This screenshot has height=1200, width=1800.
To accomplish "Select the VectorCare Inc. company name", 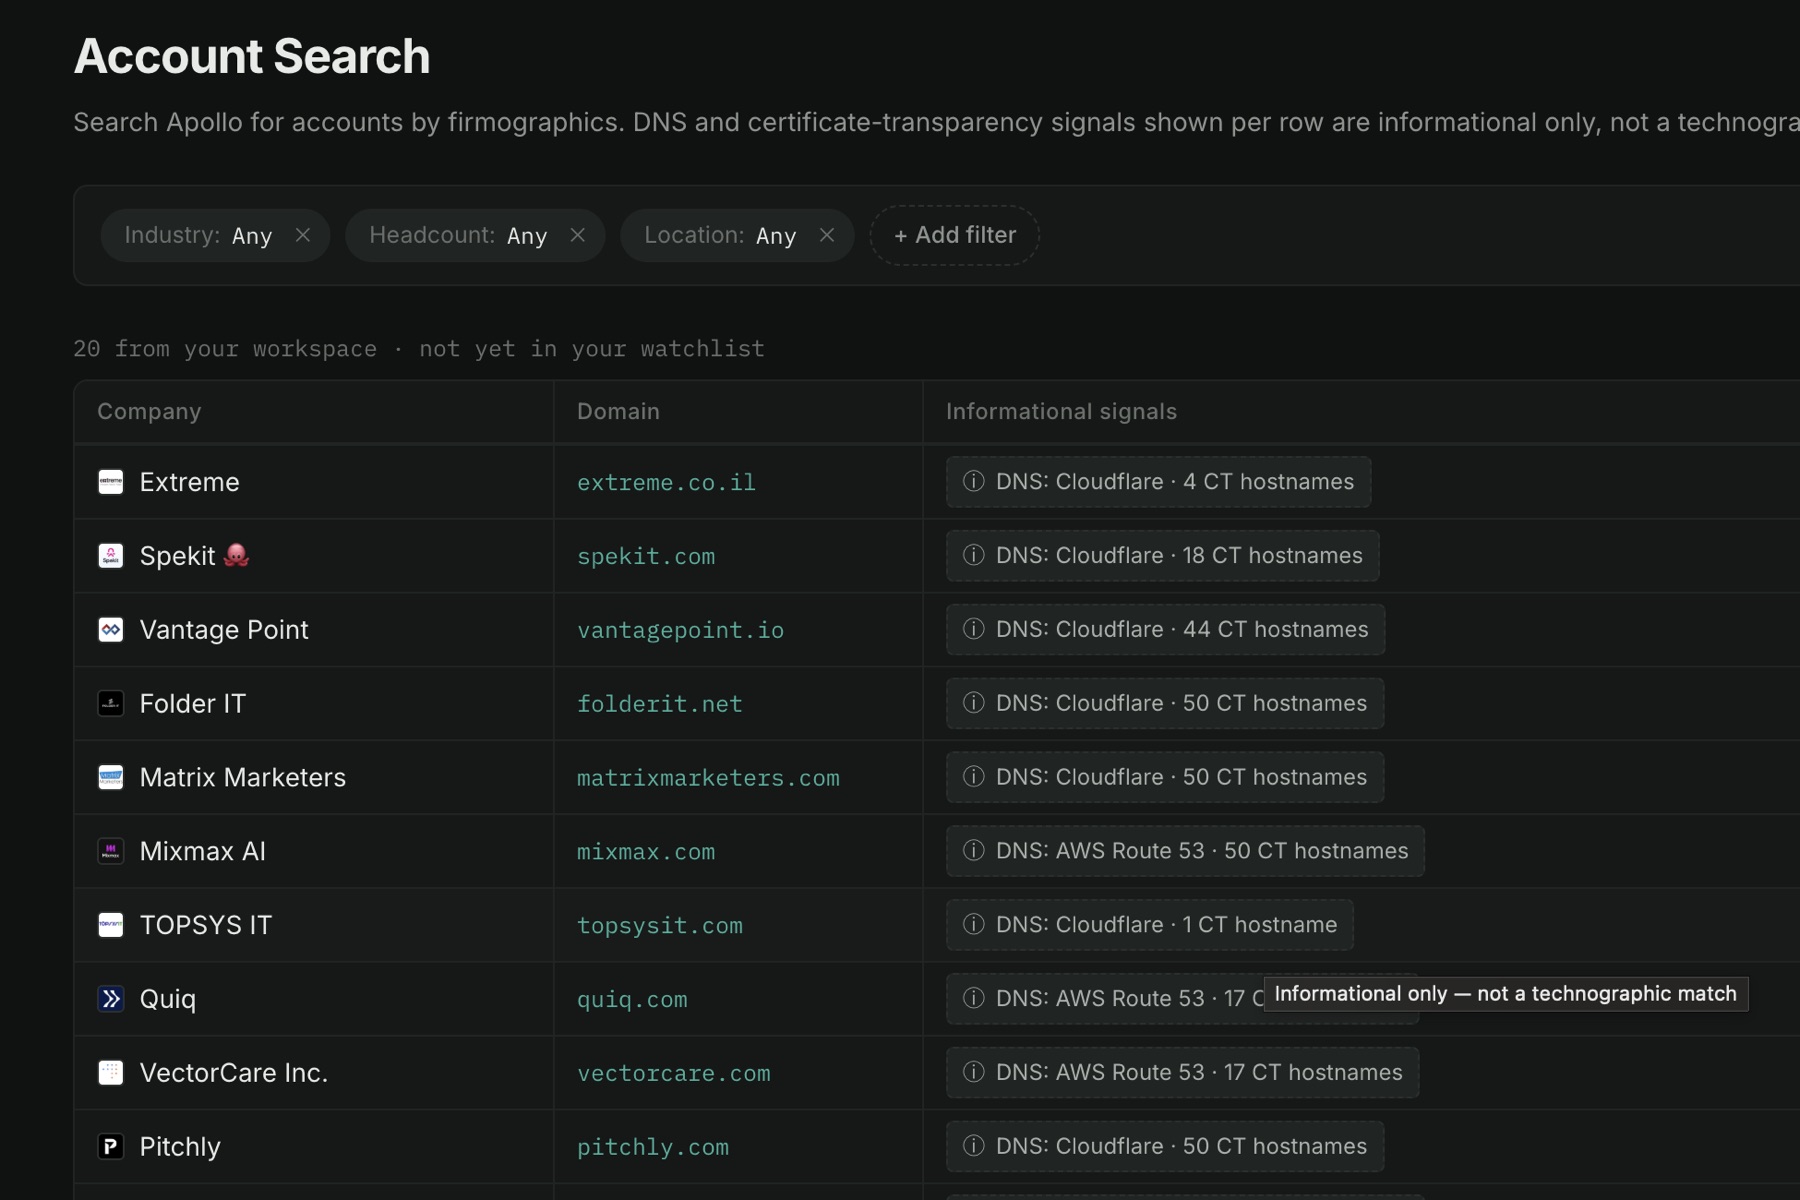I will [234, 1073].
